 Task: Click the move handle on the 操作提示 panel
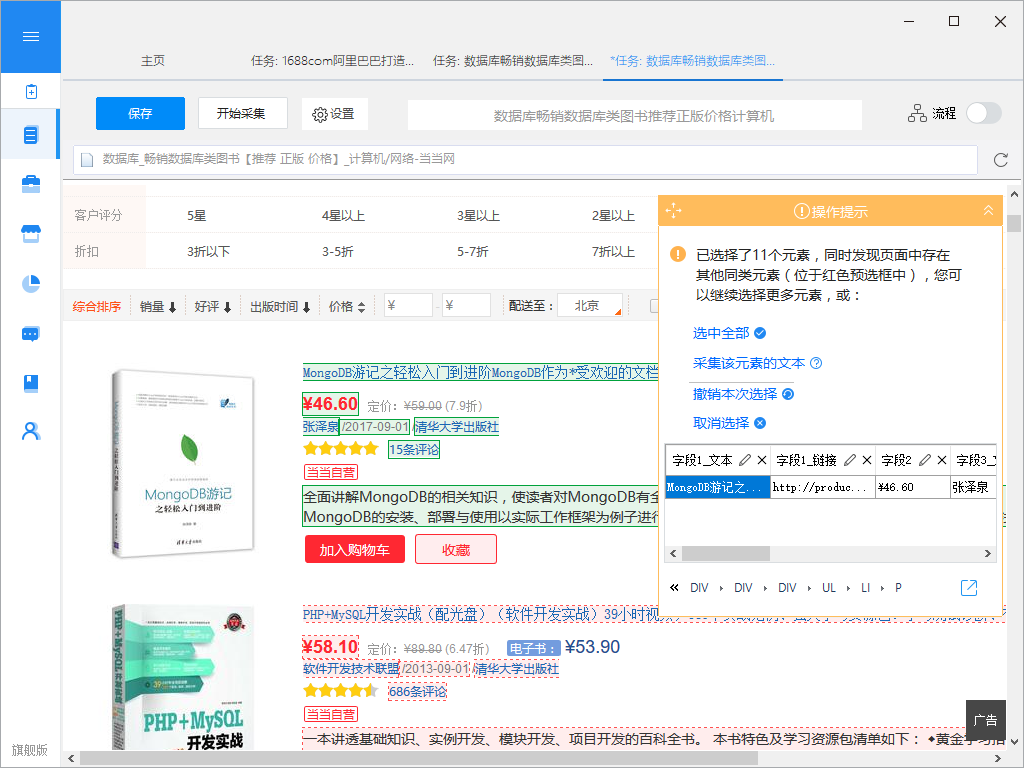click(x=673, y=211)
